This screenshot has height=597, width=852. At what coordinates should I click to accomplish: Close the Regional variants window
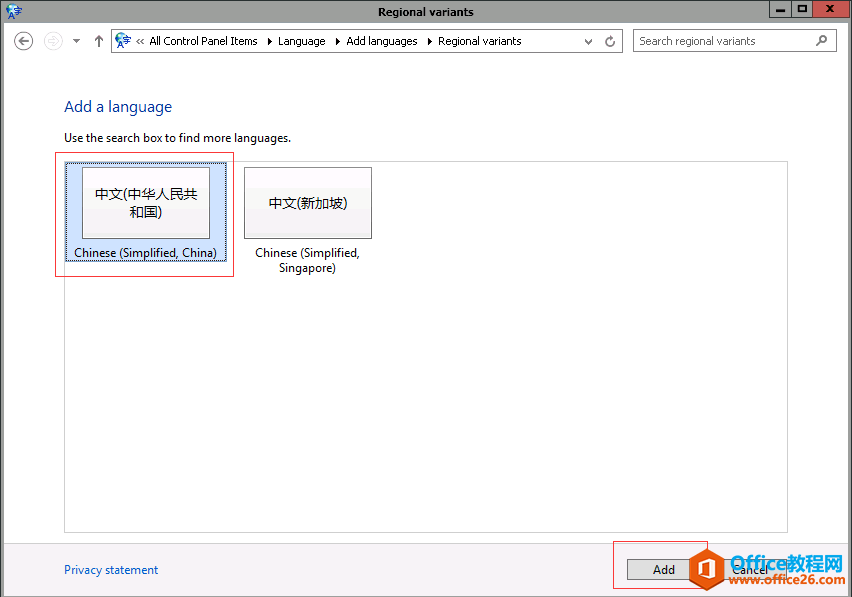(x=830, y=9)
